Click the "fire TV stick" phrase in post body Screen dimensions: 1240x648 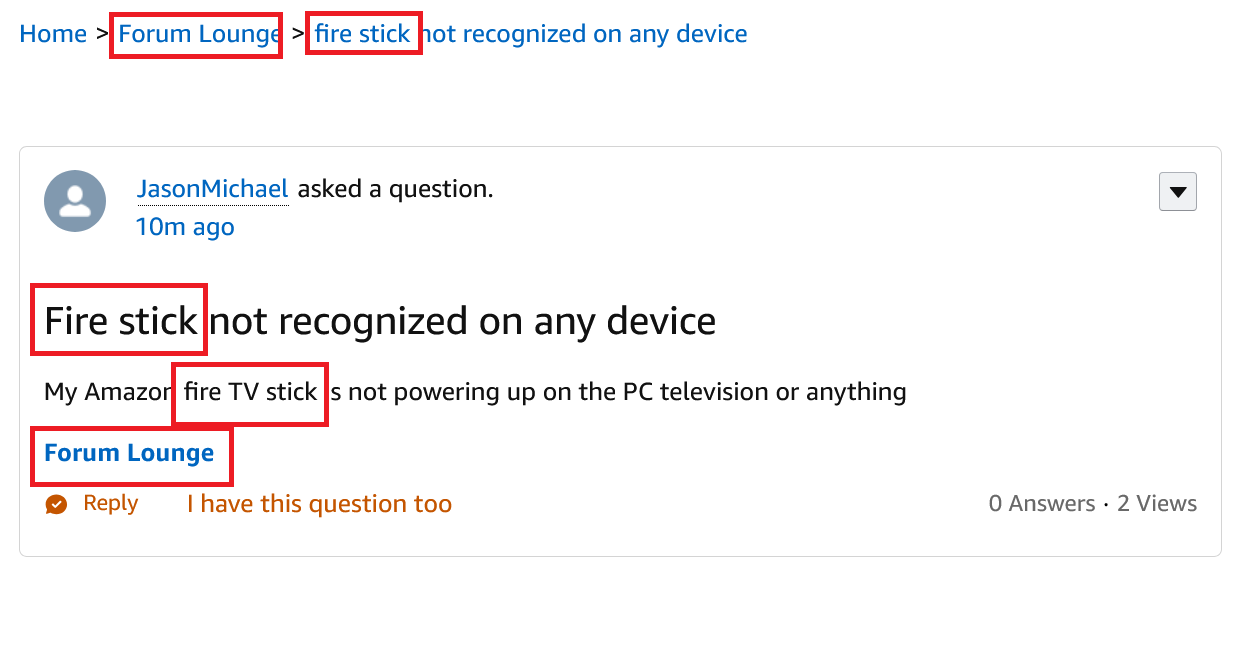pyautogui.click(x=250, y=392)
